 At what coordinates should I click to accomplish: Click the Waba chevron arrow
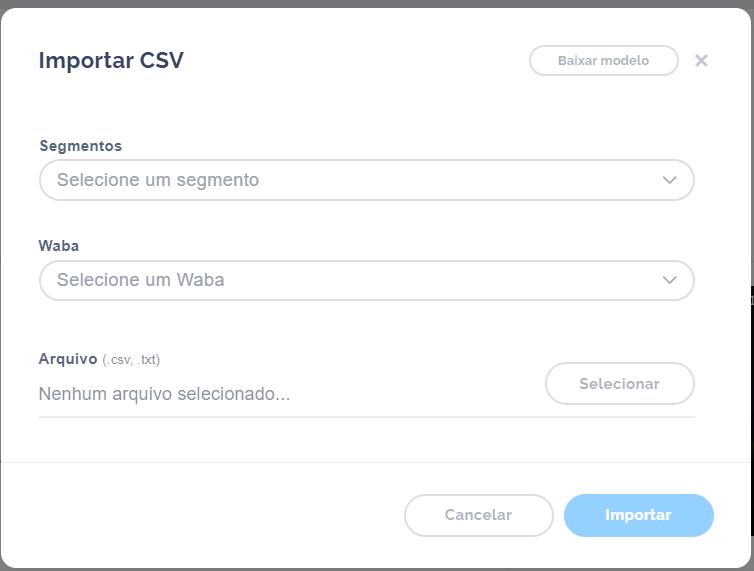tap(670, 280)
